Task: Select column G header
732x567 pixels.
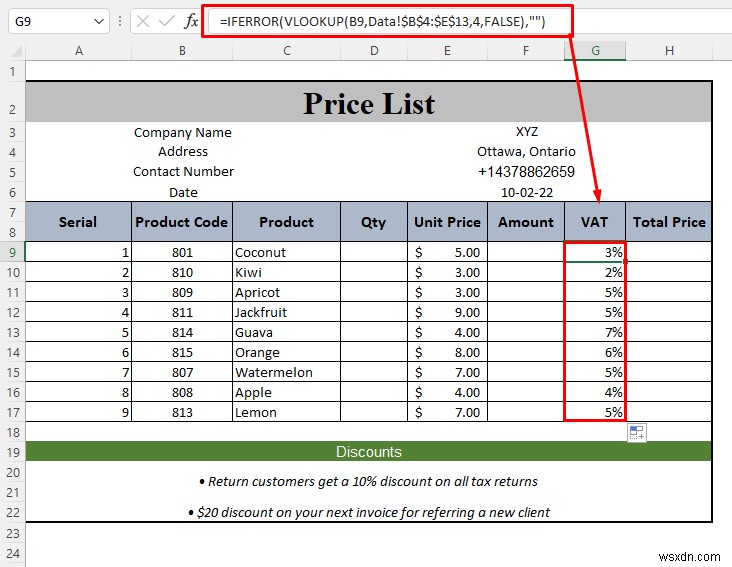Action: coord(595,51)
